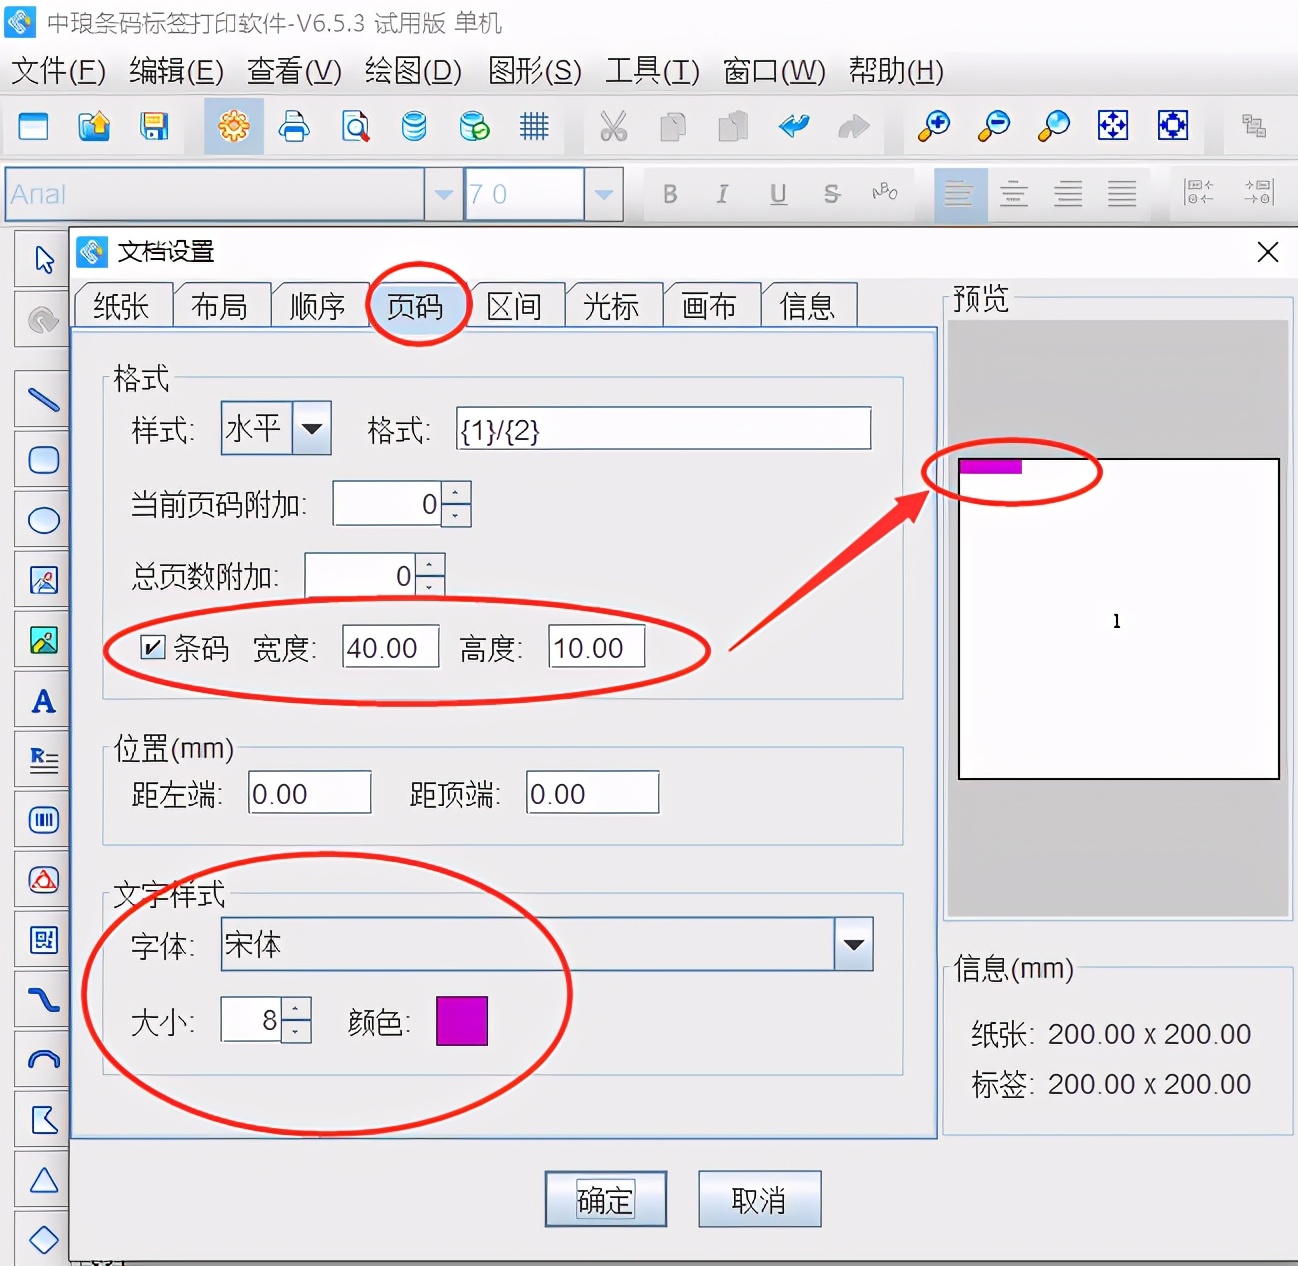
Task: Close the 文档设置 dialog
Action: click(1268, 252)
